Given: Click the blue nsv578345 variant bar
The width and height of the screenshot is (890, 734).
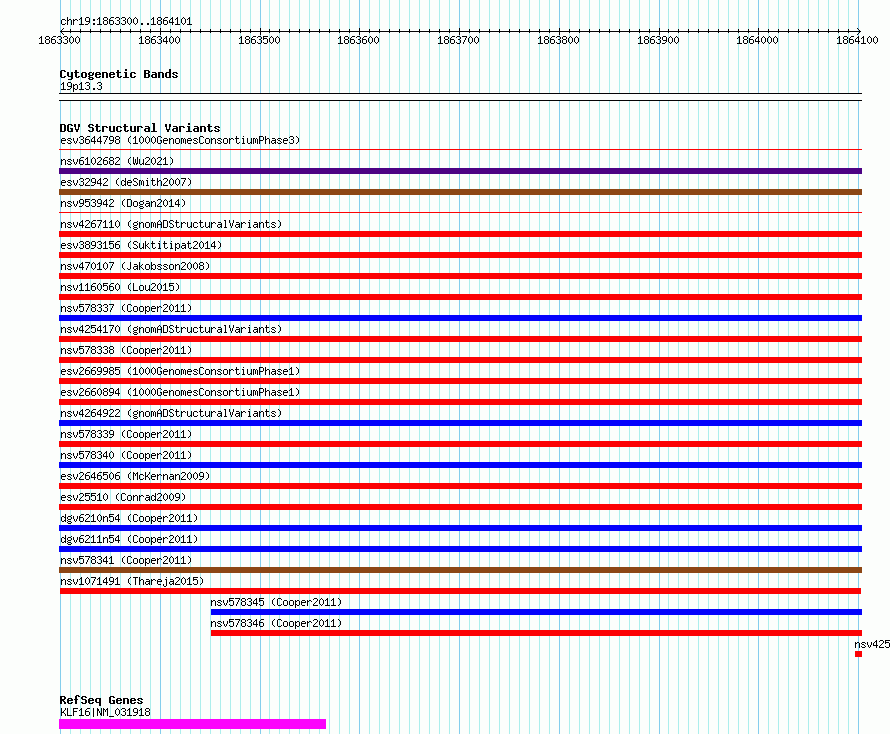Looking at the screenshot, I should coord(536,612).
